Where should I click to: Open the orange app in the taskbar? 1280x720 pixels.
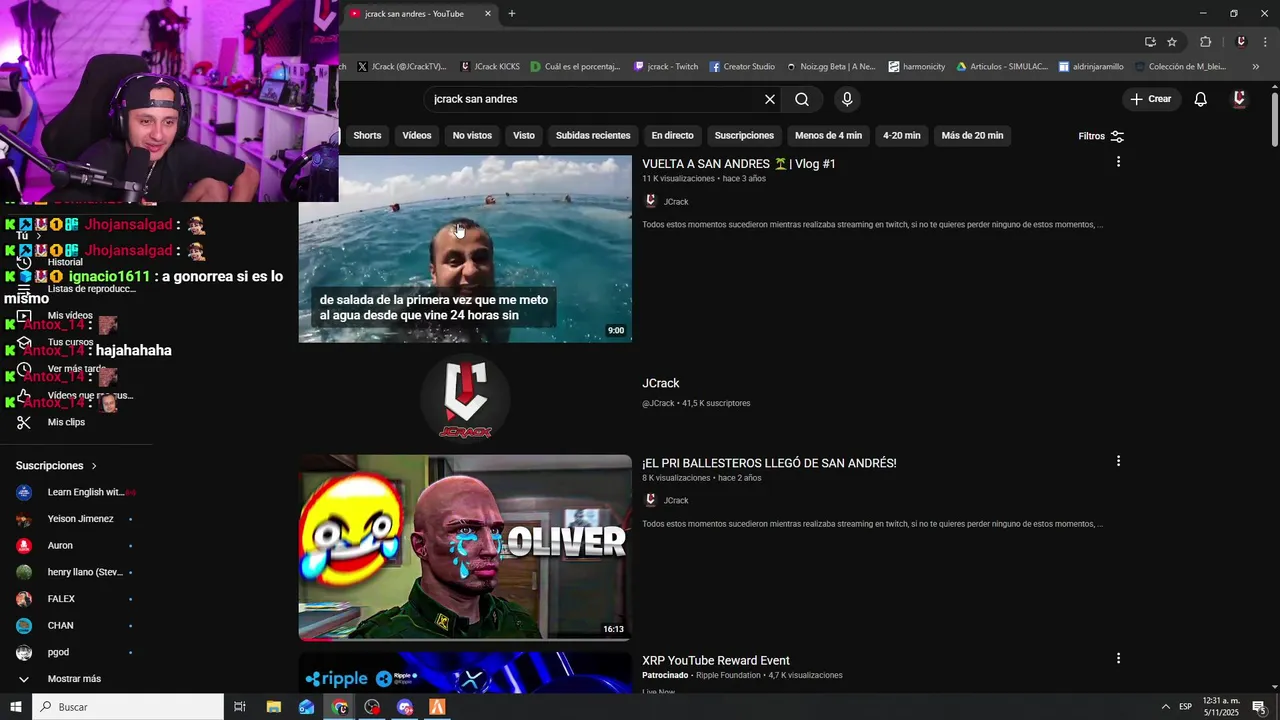(x=437, y=707)
